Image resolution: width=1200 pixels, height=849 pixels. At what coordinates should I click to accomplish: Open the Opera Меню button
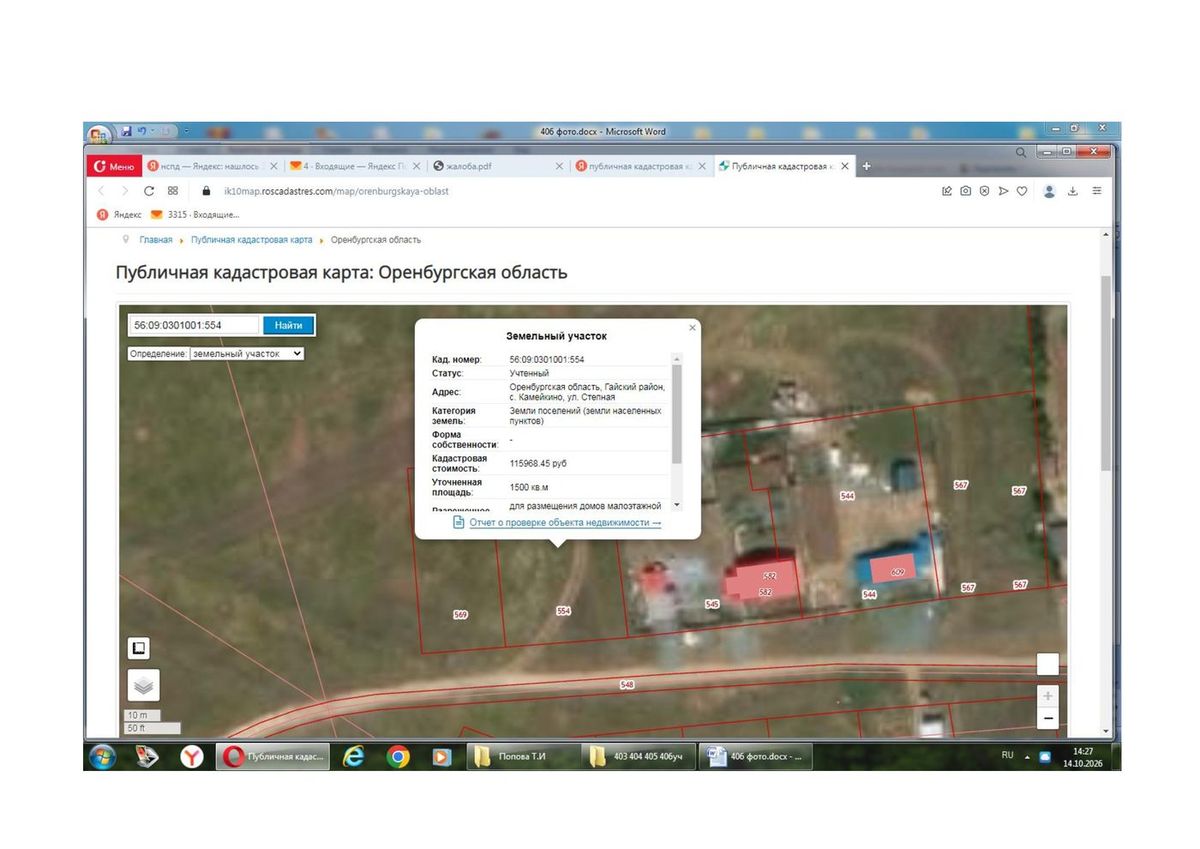(x=114, y=167)
